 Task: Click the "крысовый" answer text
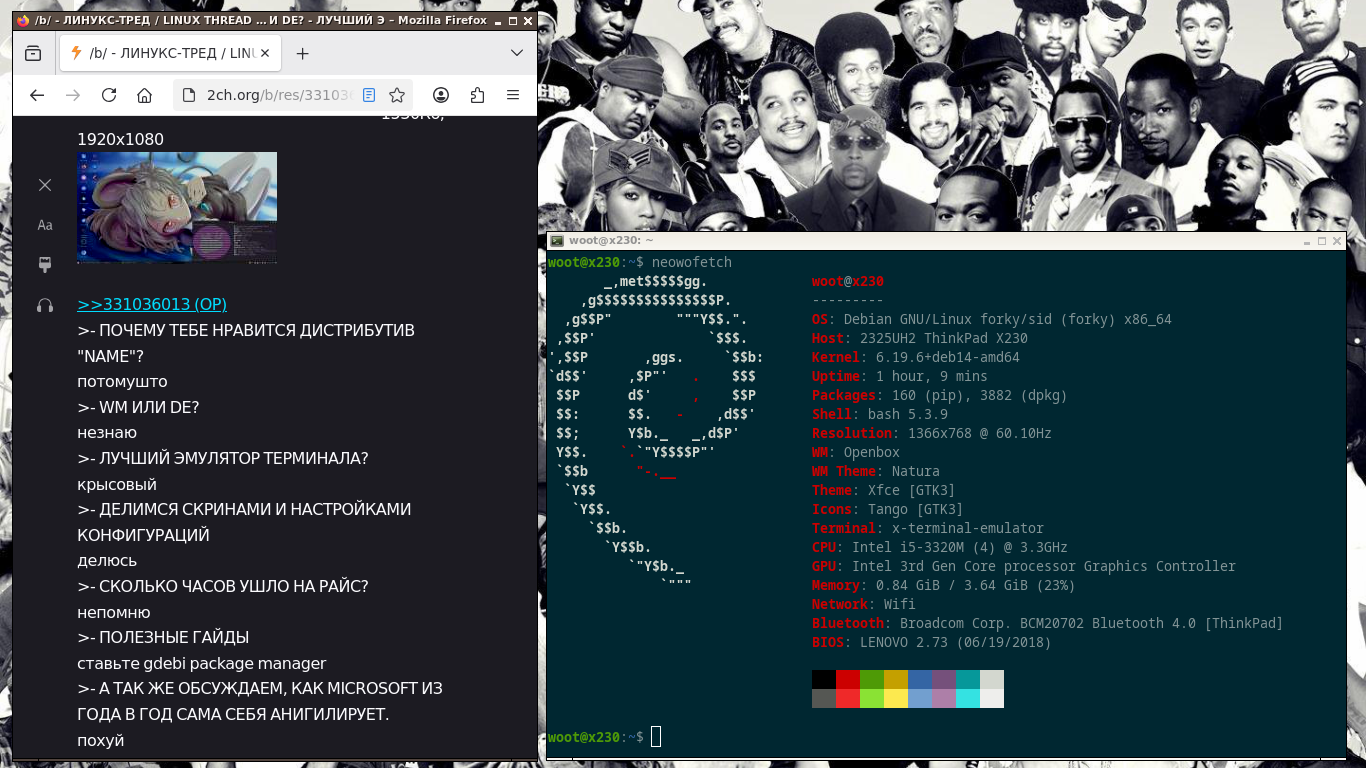click(x=117, y=484)
